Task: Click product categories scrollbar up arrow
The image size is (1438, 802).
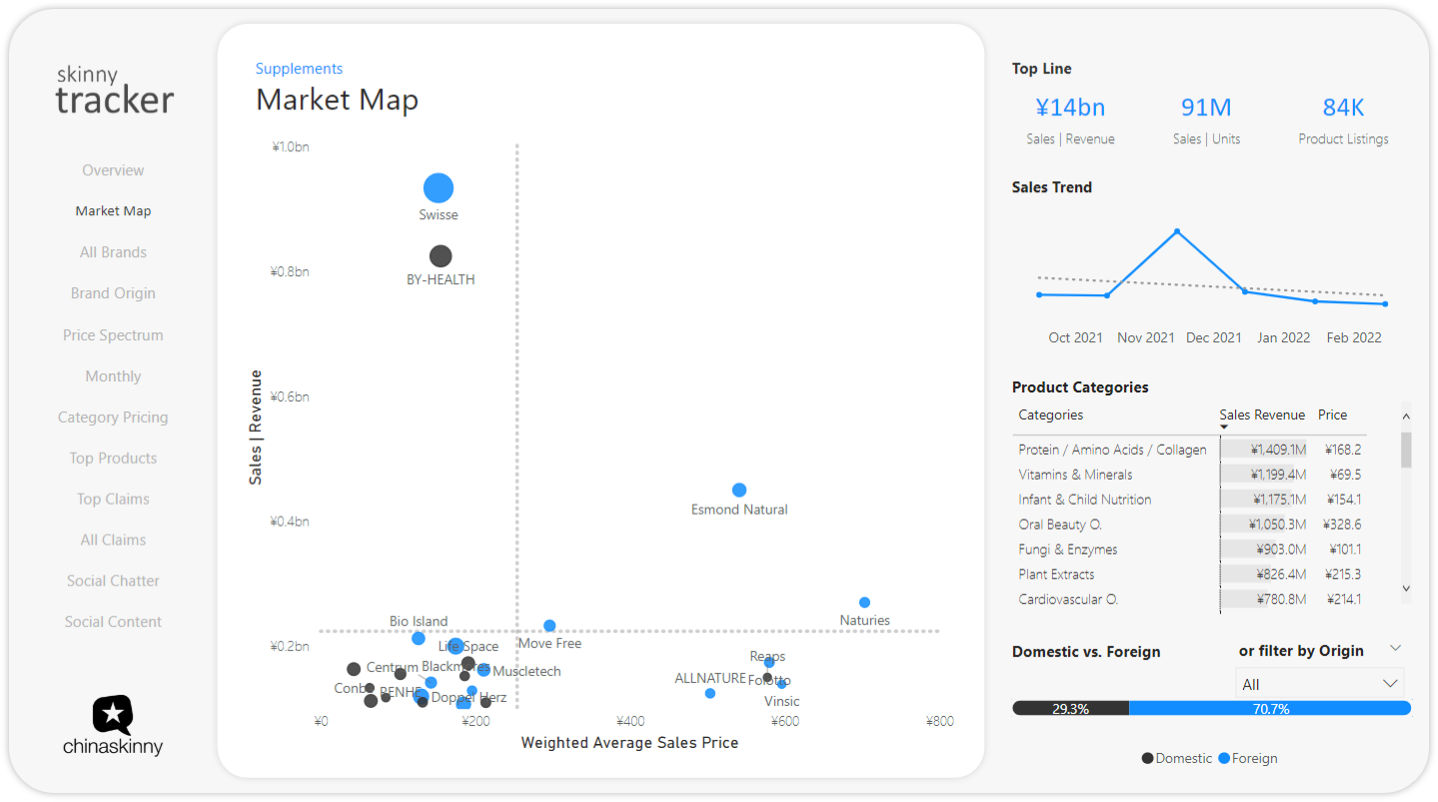Action: [1406, 416]
